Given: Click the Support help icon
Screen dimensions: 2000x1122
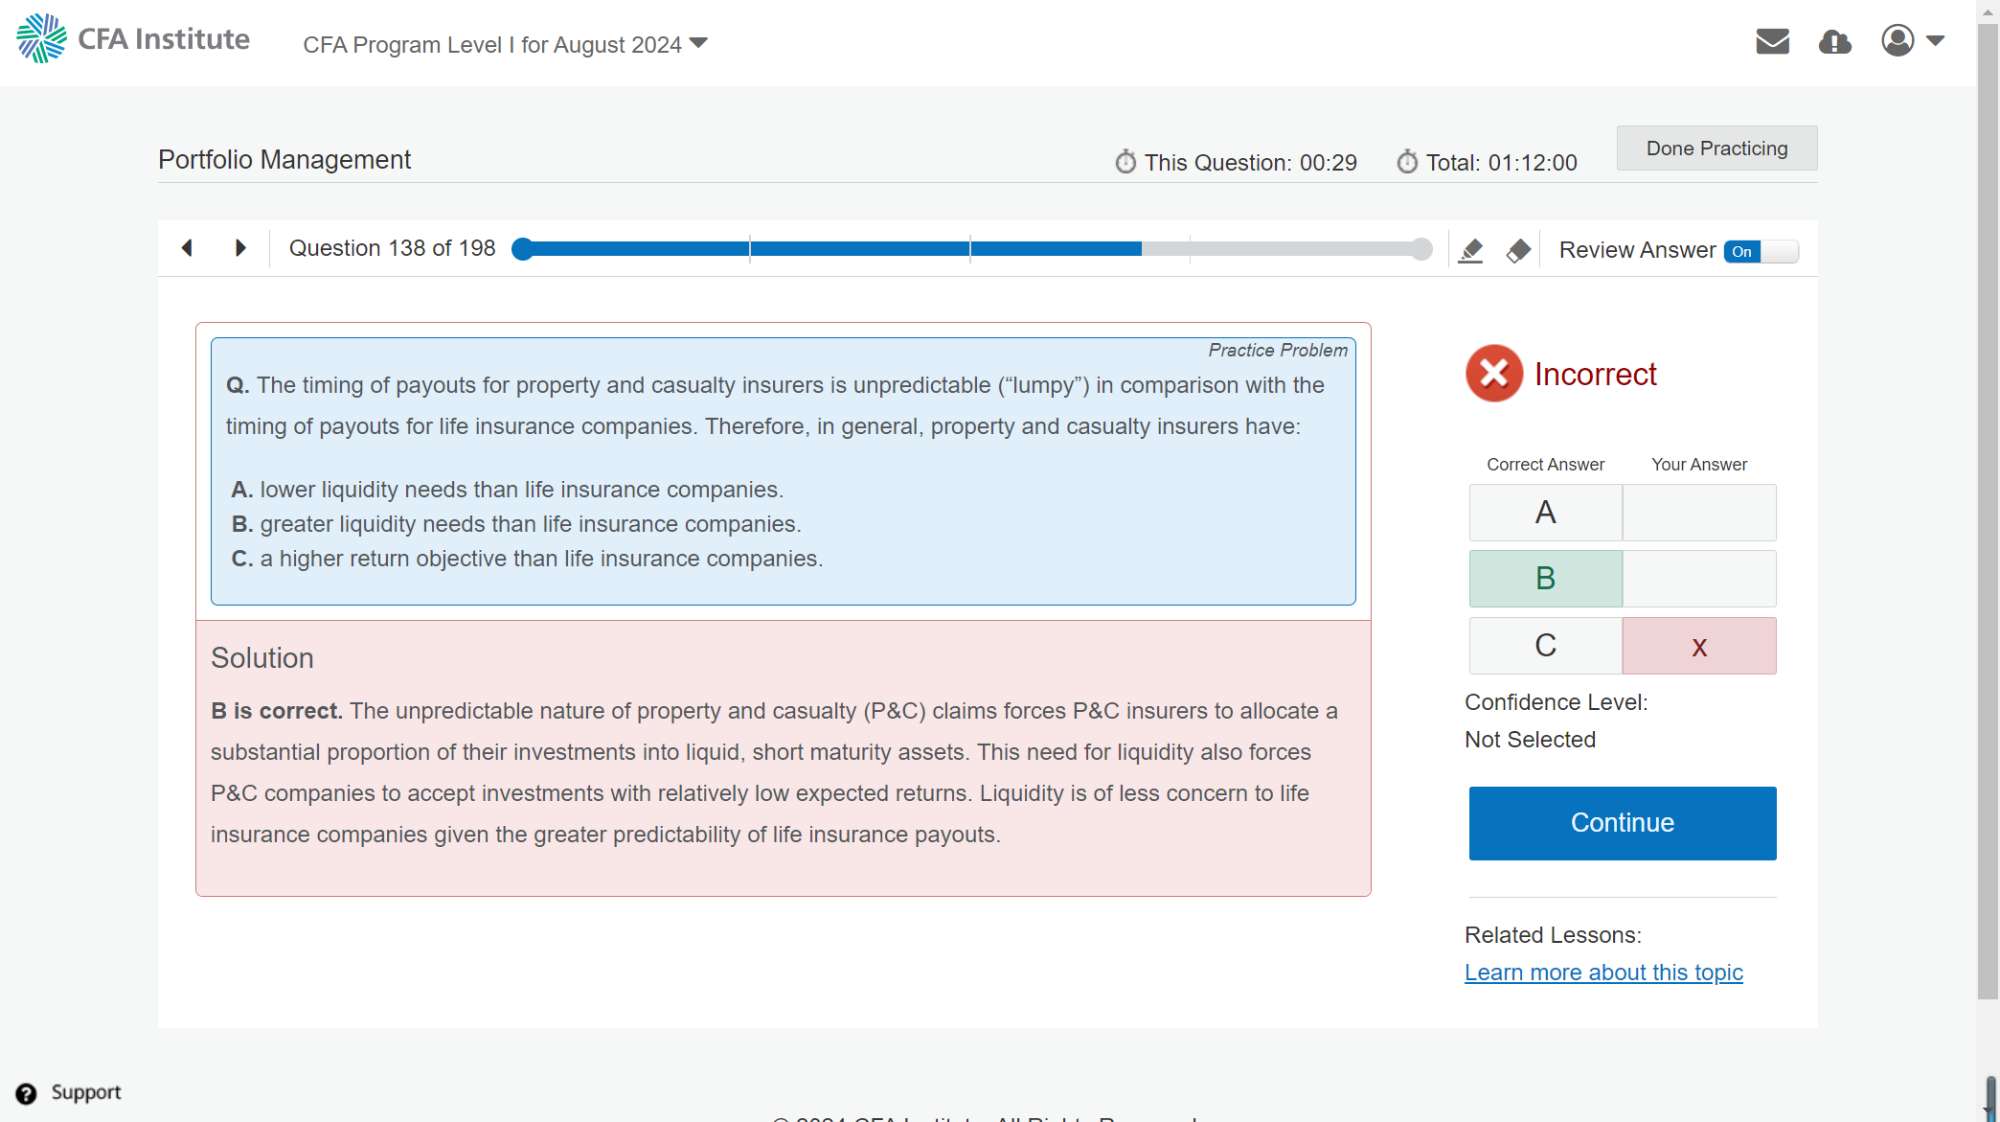Looking at the screenshot, I should (27, 1093).
